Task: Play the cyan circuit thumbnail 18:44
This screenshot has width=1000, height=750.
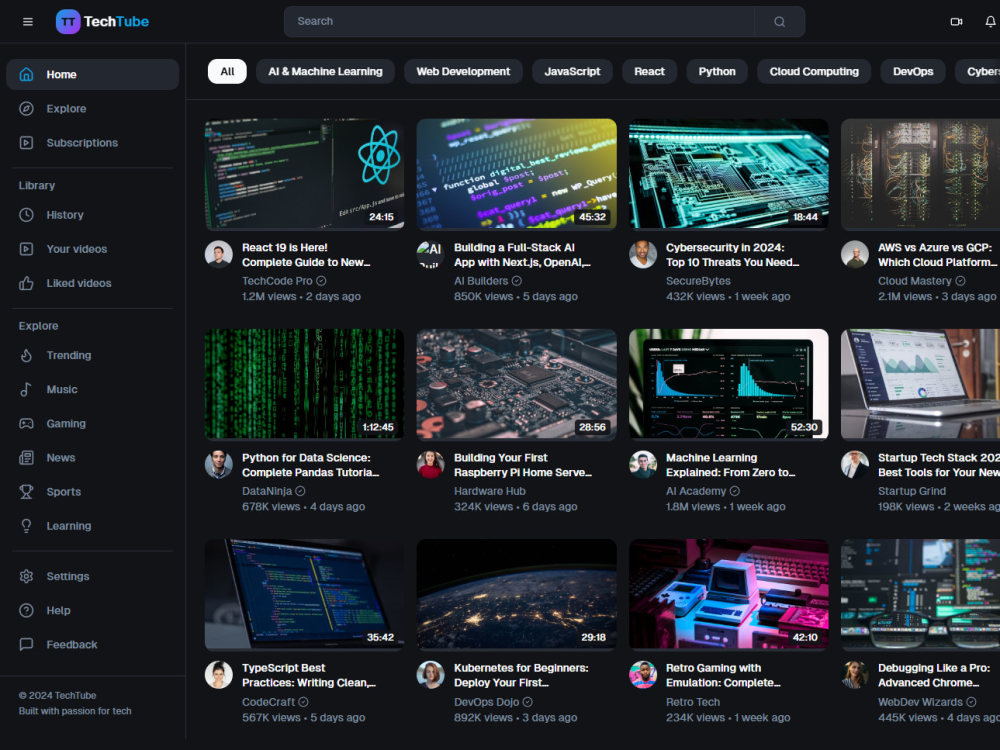Action: pyautogui.click(x=728, y=174)
